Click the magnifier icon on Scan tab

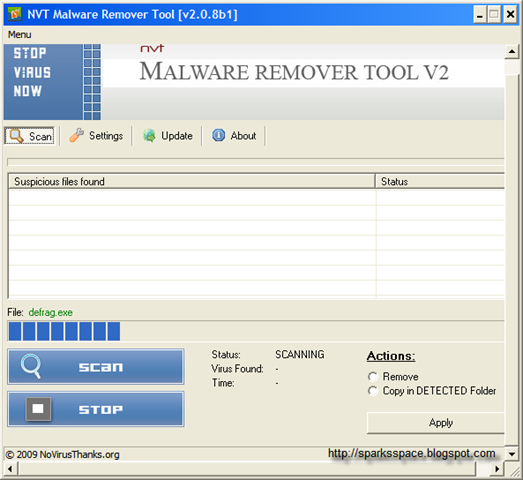coord(16,136)
